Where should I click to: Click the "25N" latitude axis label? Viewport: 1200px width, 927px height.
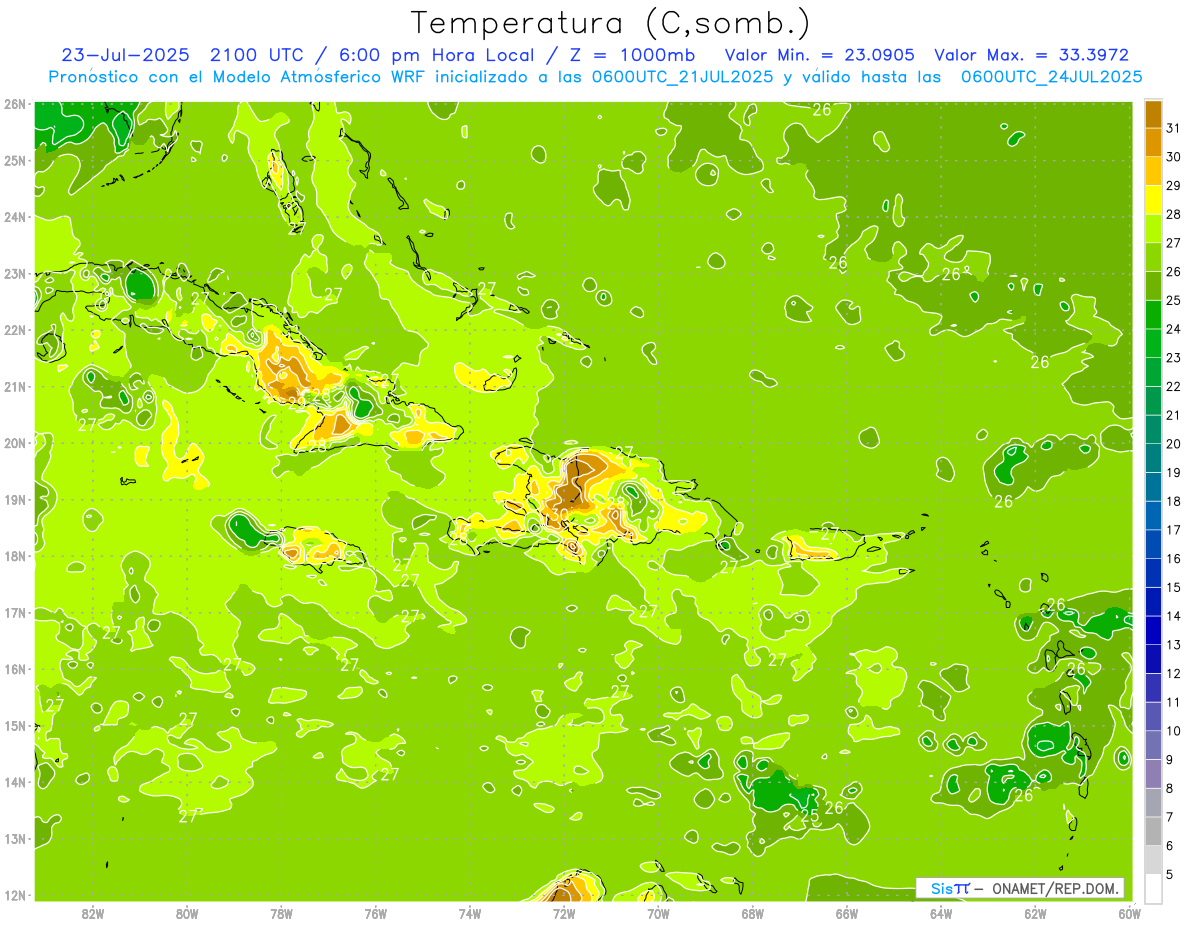(14, 160)
